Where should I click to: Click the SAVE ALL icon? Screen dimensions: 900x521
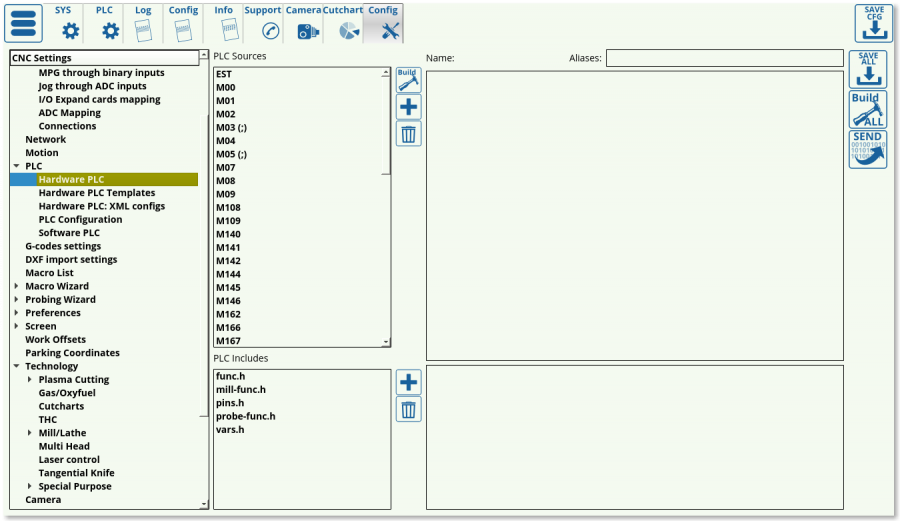point(868,69)
